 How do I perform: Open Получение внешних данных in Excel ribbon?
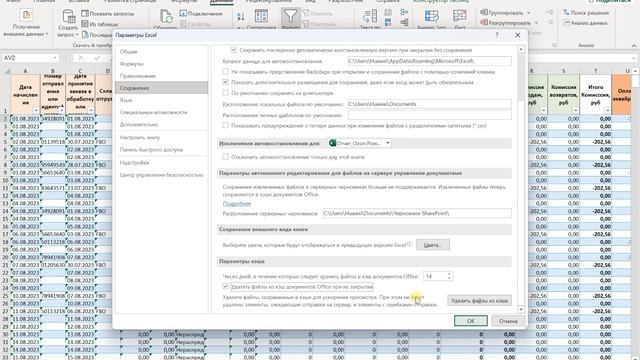[x=26, y=22]
